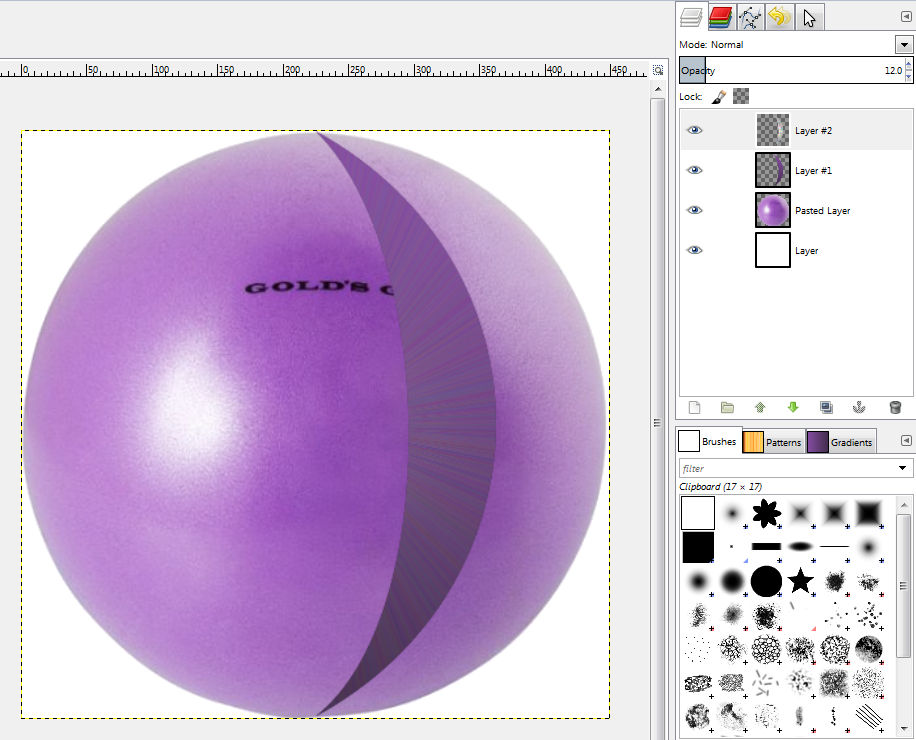The height and width of the screenshot is (740, 916).
Task: Hide Layer #2 using its eye icon
Action: tap(694, 130)
